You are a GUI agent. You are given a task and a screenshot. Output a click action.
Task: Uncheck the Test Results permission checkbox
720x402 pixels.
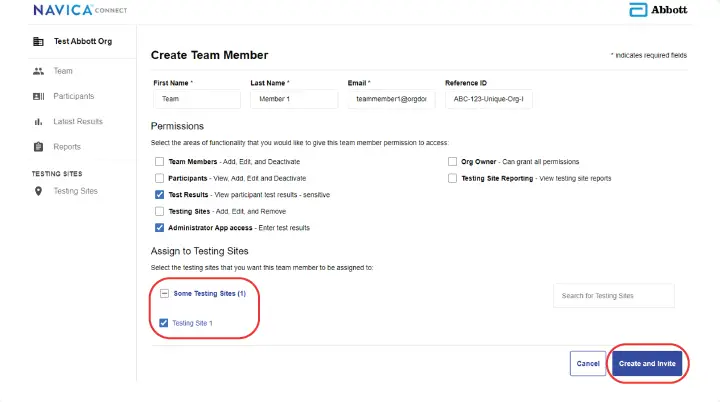(x=160, y=194)
